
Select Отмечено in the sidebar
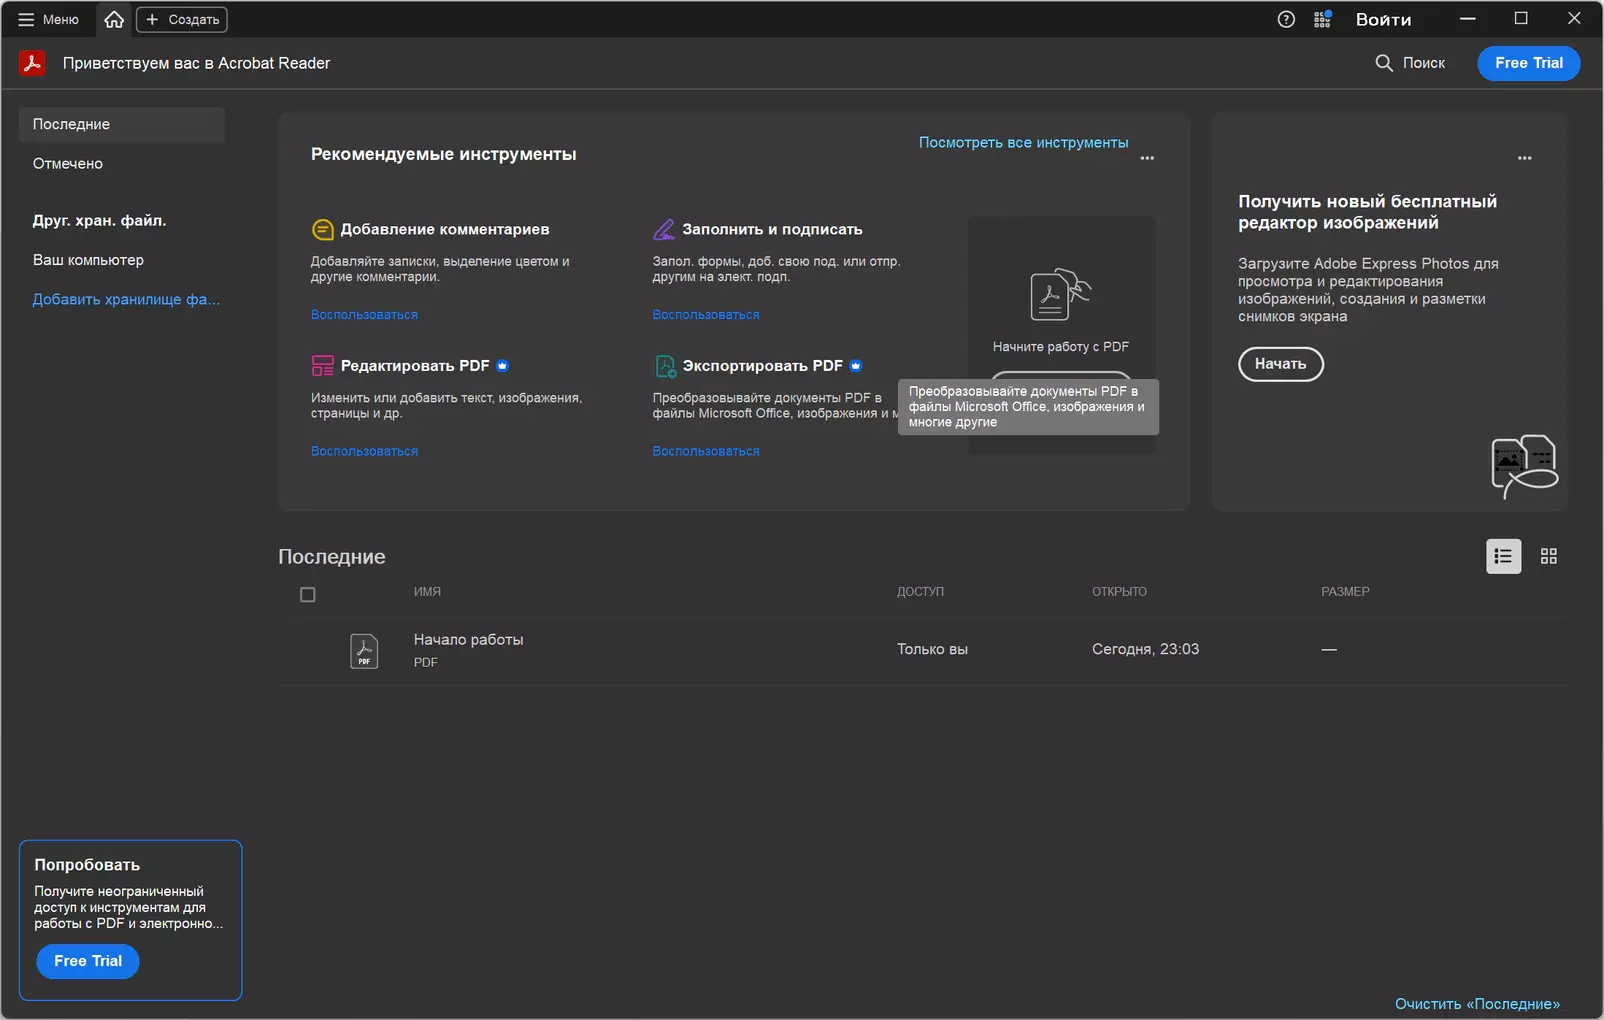[x=68, y=163]
